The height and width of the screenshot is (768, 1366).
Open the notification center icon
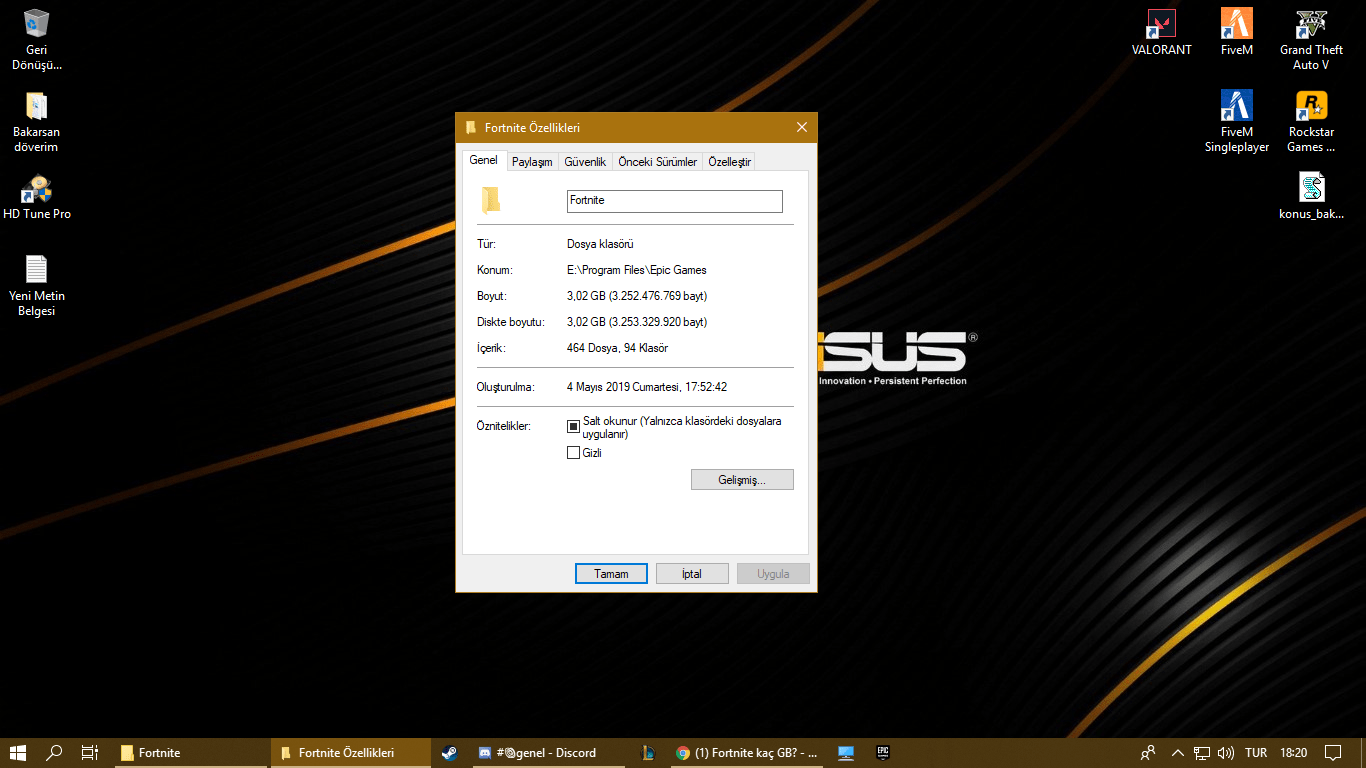(1332, 753)
